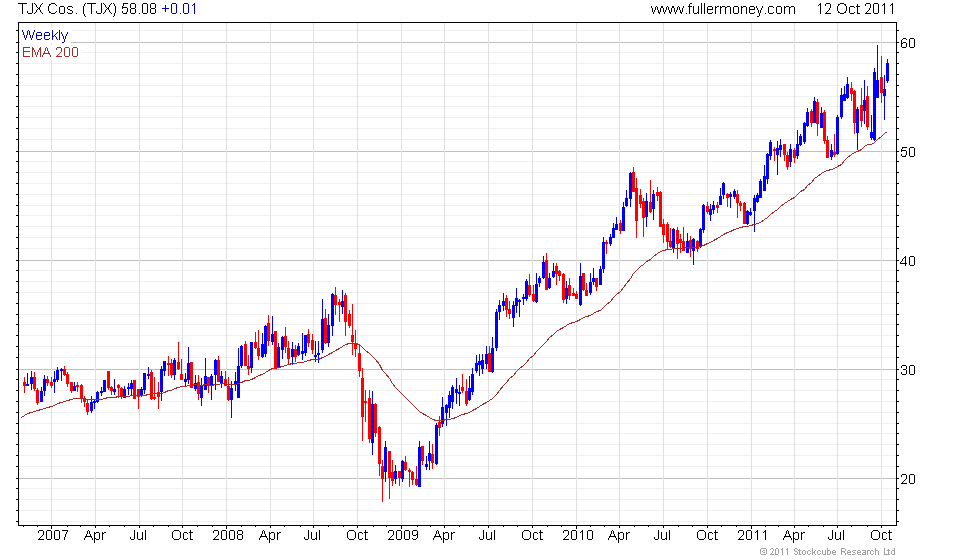Click the 2009 year axis label
The height and width of the screenshot is (560, 980).
click(x=402, y=536)
